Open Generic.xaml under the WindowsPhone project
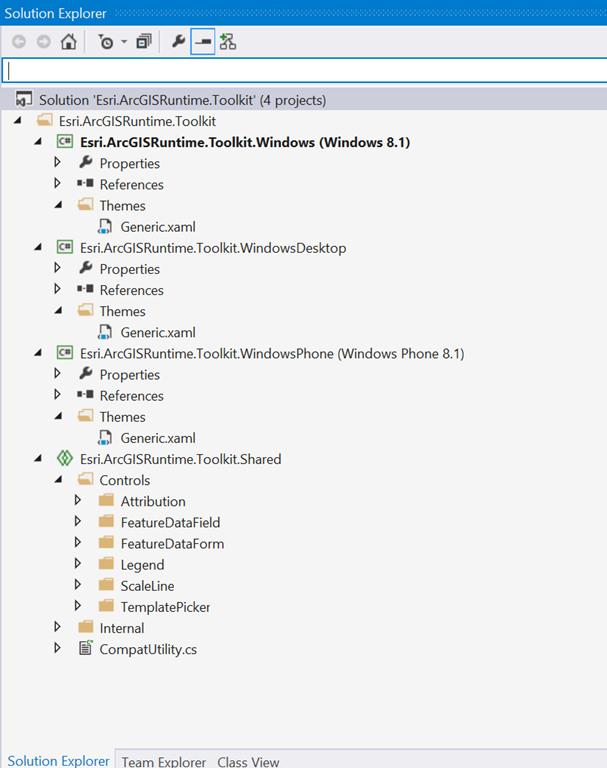The height and width of the screenshot is (768, 607). coord(158,438)
